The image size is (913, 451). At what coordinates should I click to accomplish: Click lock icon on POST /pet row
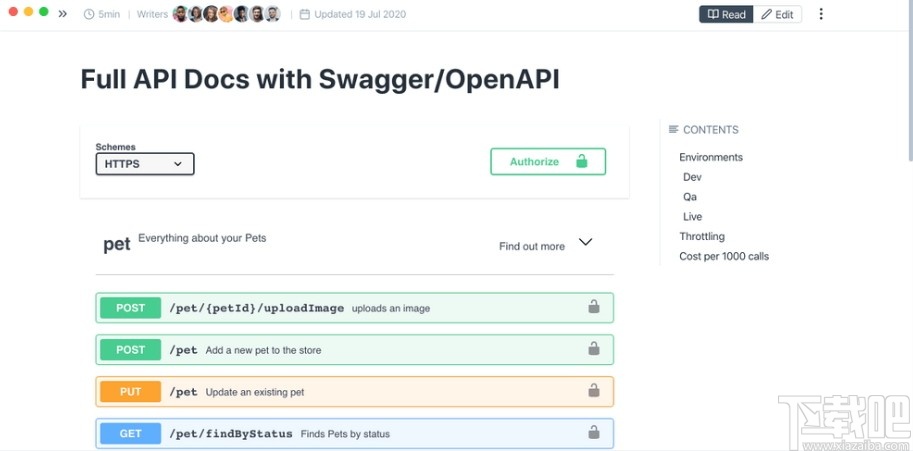(593, 349)
